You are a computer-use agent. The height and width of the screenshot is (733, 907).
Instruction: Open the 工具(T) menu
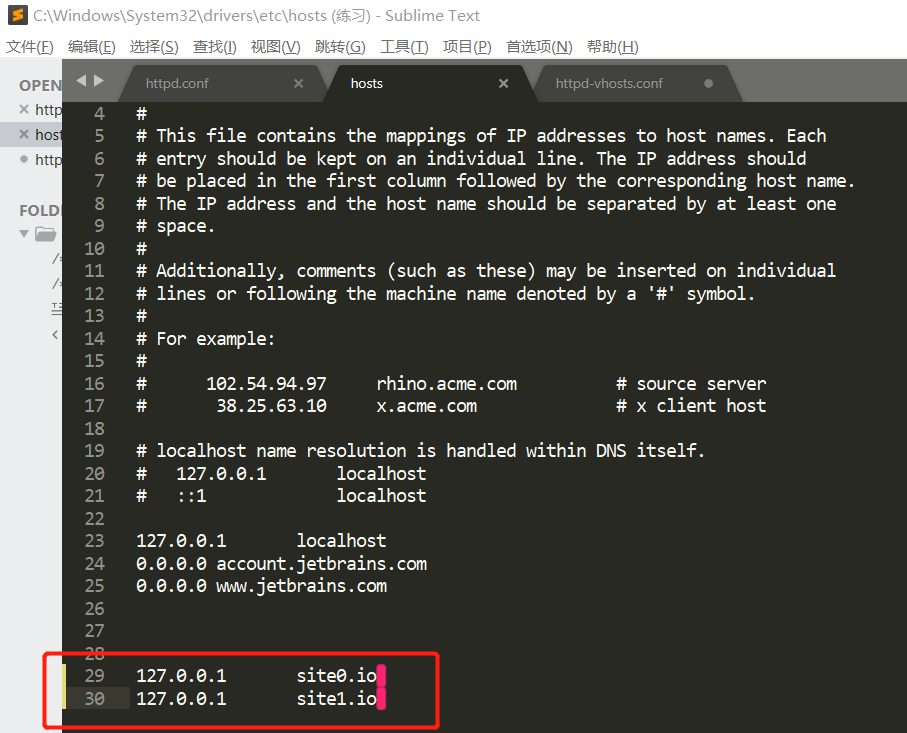[x=404, y=47]
